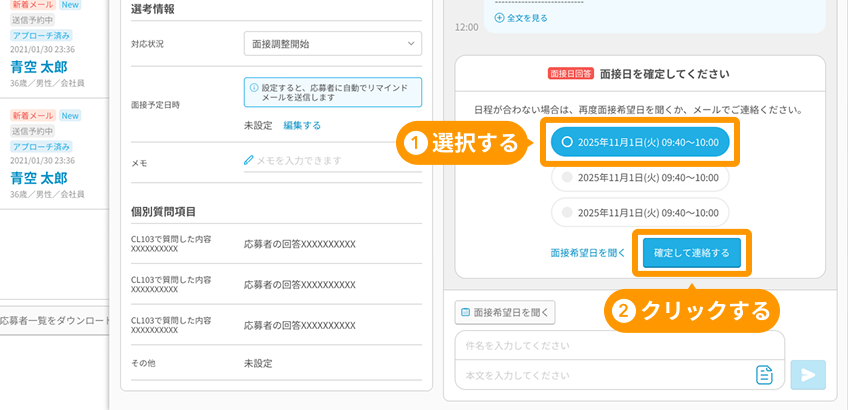Viewport: 848px width, 410px height.
Task: Click the 個別質問項目 section heading
Action: pos(163,211)
